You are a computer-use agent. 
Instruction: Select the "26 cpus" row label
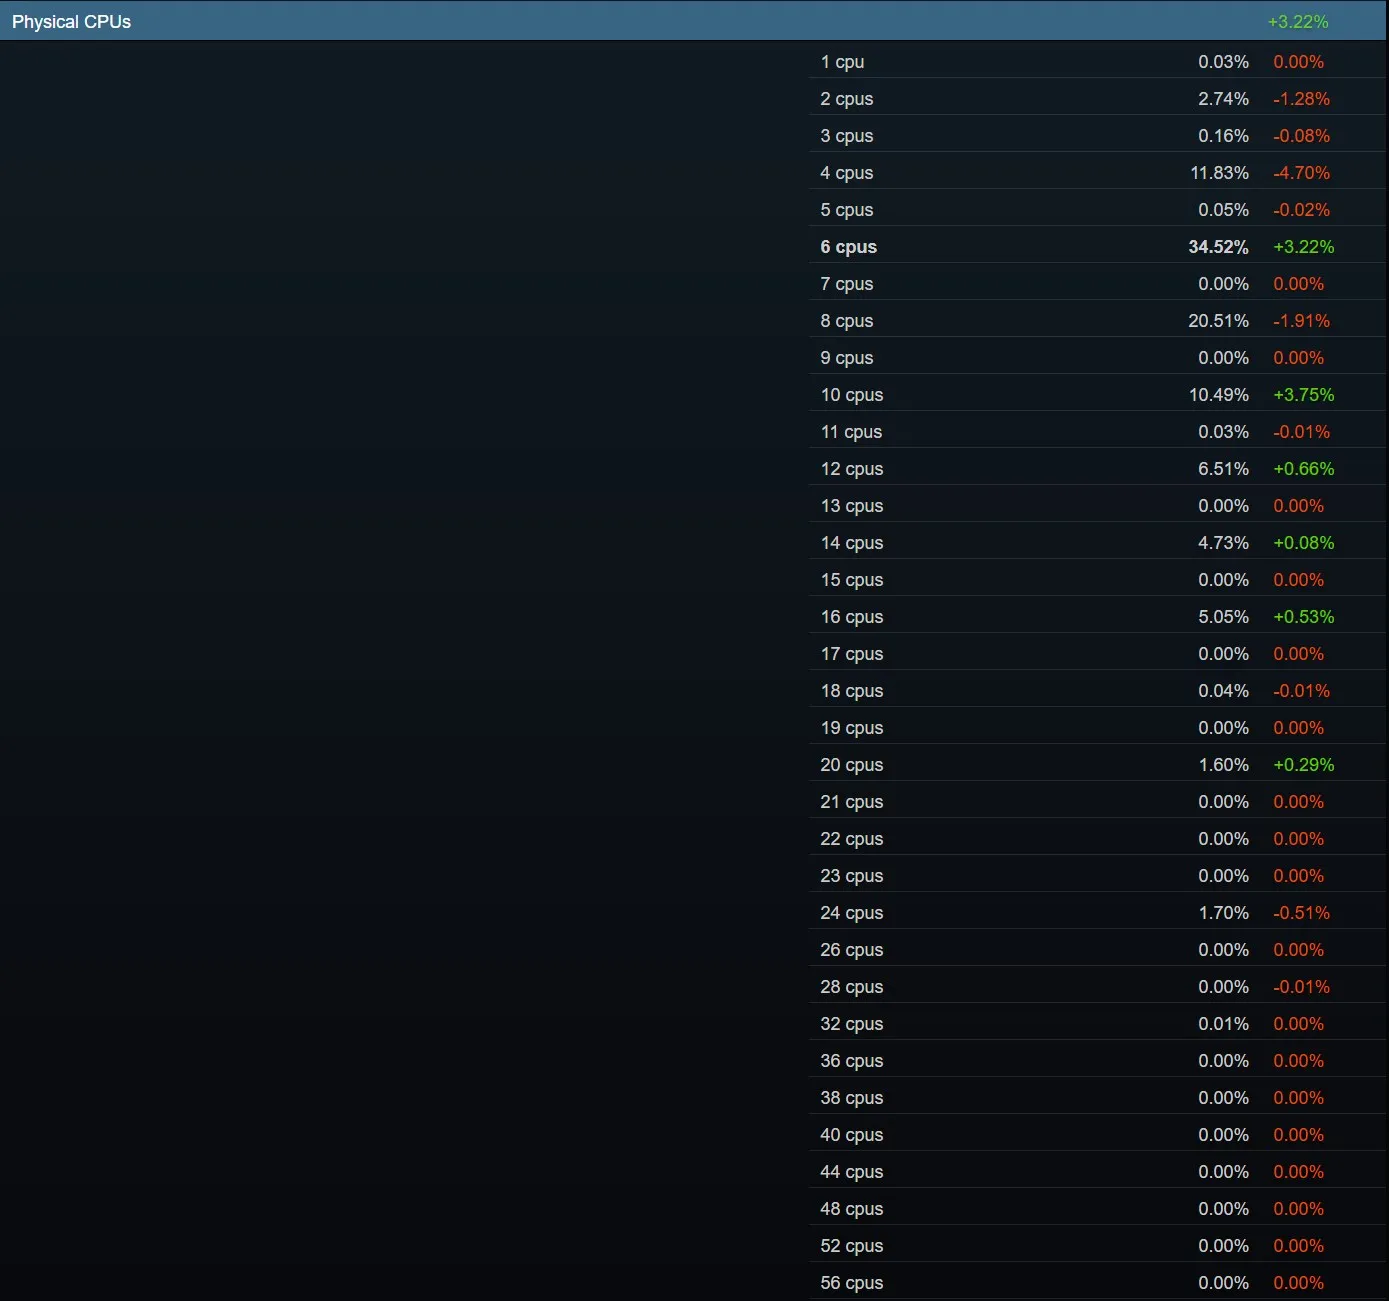pyautogui.click(x=852, y=950)
